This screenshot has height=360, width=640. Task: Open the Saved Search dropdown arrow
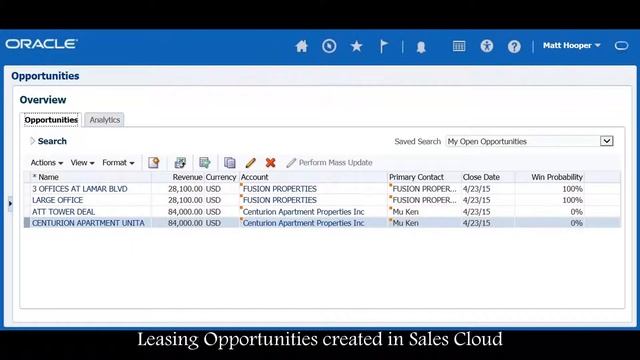pyautogui.click(x=607, y=141)
